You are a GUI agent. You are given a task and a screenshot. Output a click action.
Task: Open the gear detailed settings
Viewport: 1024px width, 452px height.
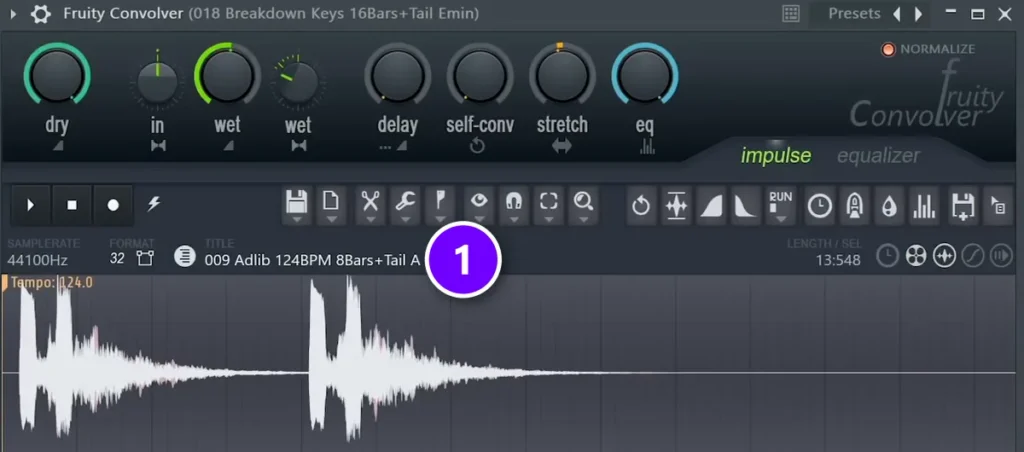pos(40,14)
